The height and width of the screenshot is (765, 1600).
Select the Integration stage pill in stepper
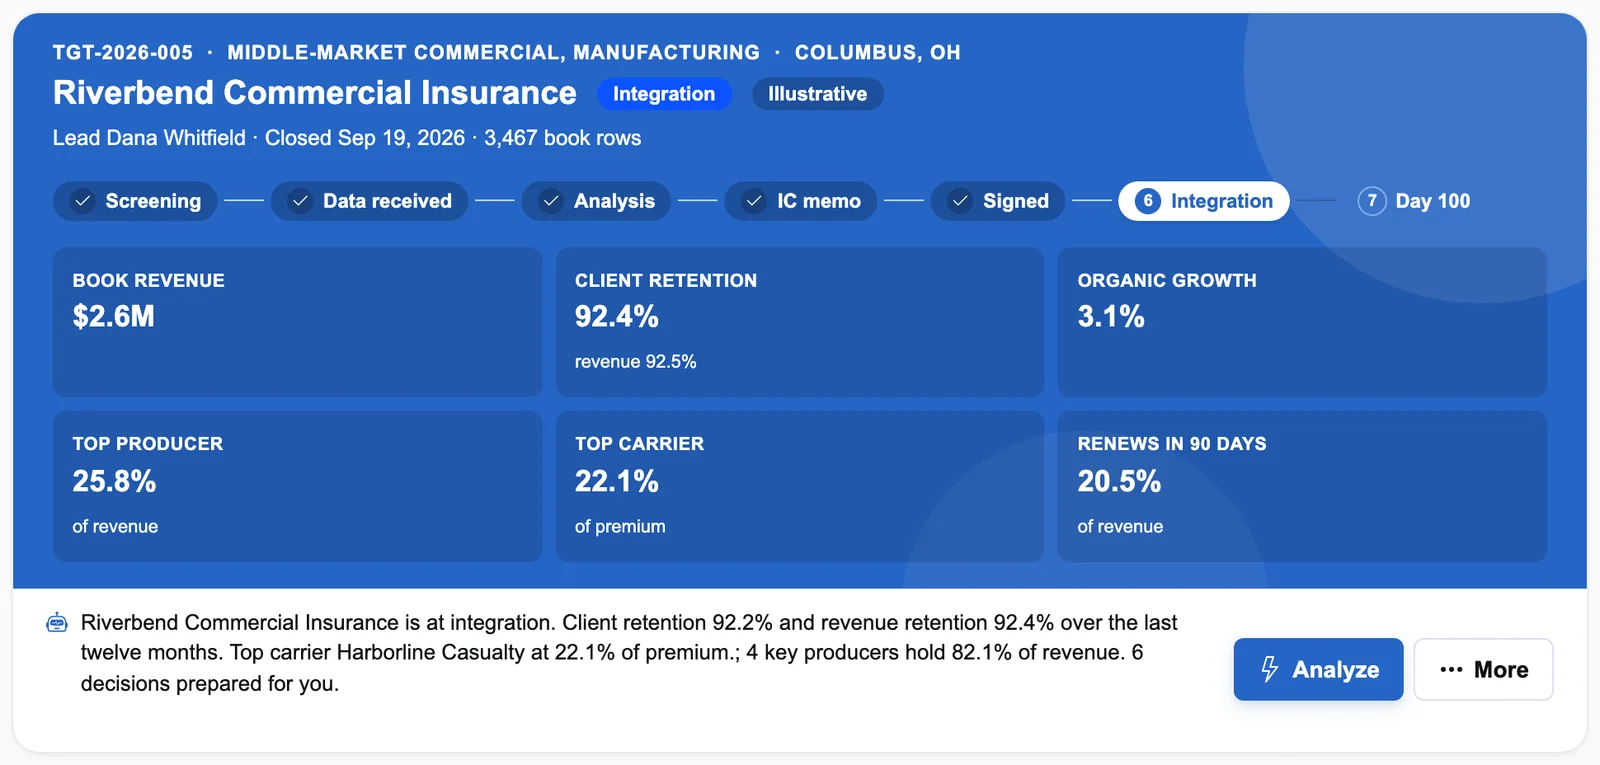coord(1204,201)
